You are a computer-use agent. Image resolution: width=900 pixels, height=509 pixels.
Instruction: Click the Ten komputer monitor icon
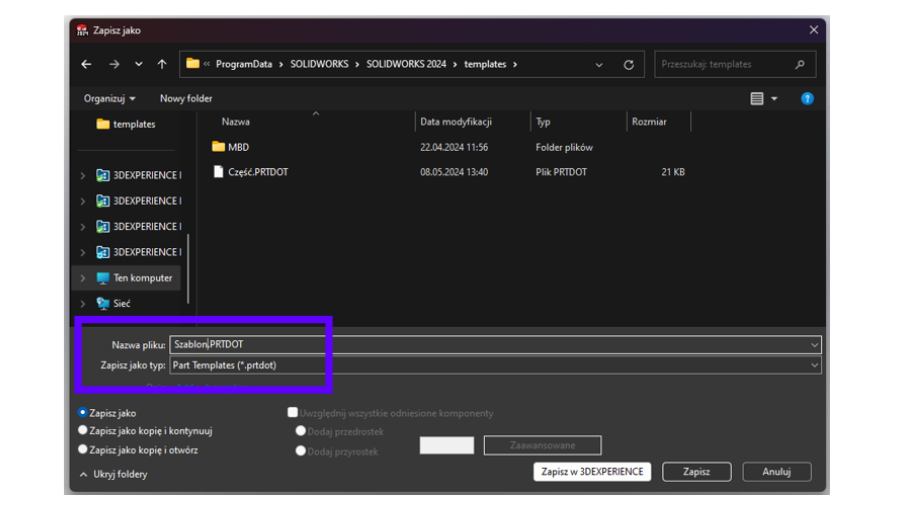[103, 278]
